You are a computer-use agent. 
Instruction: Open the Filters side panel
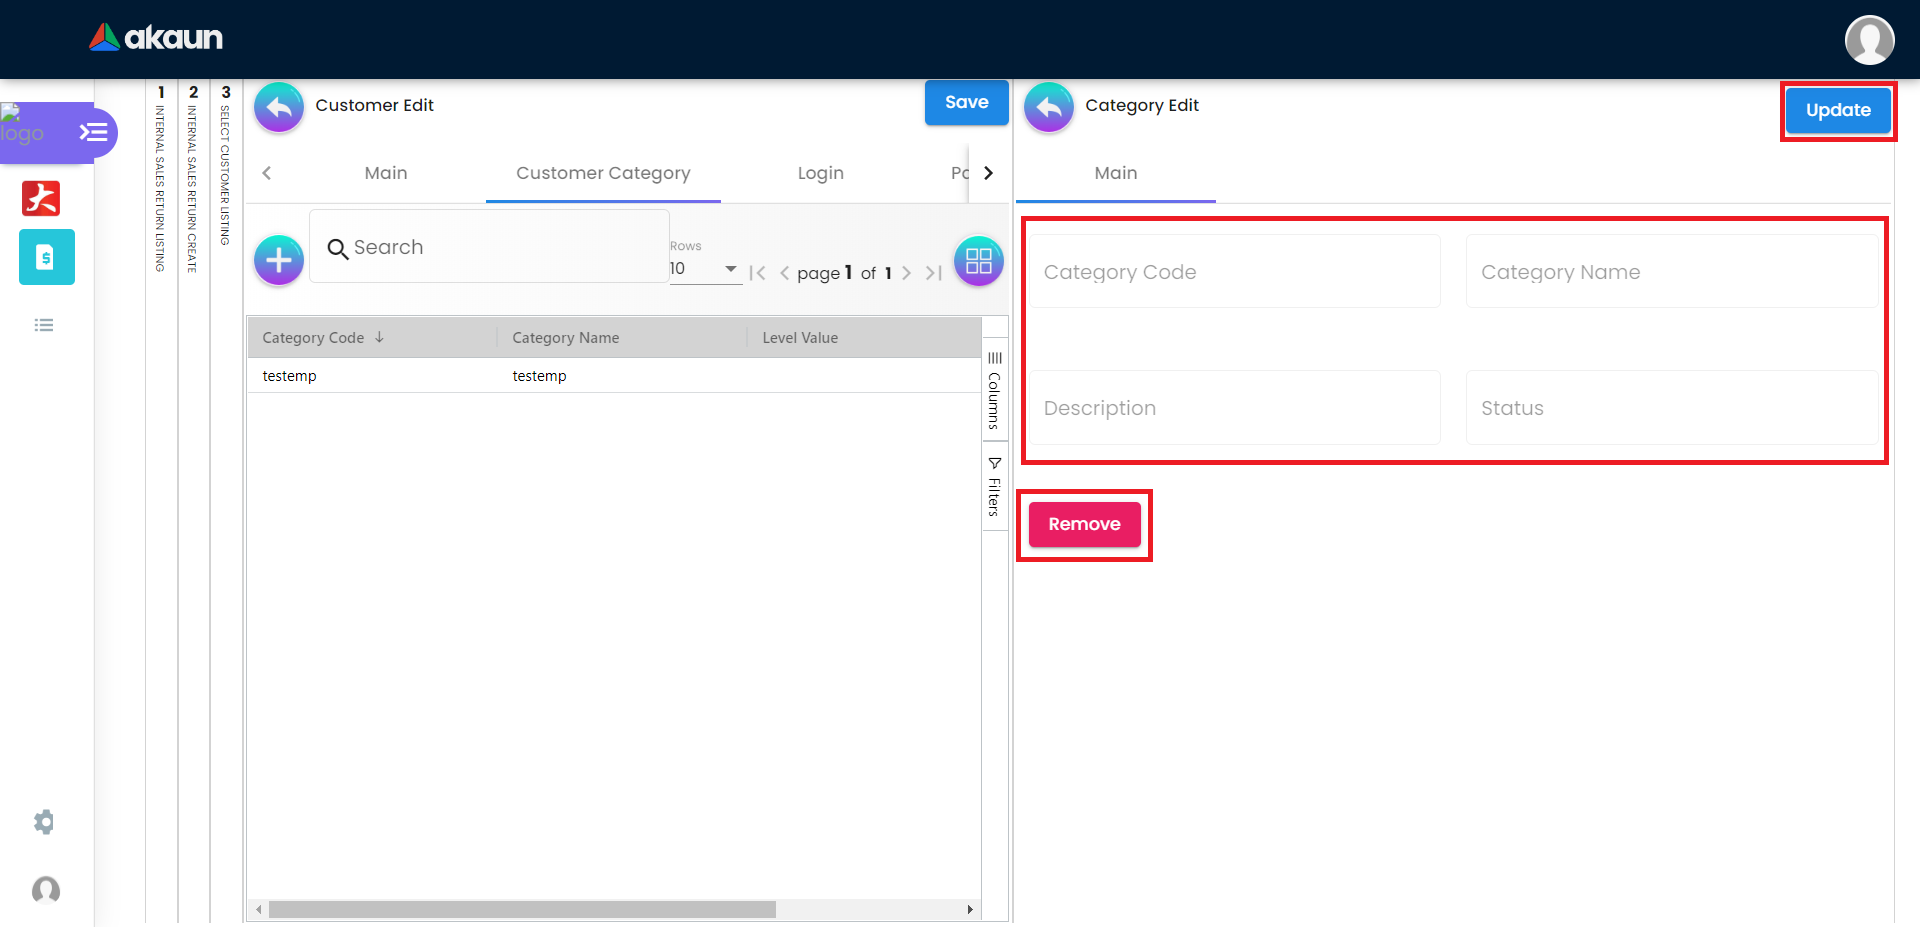[994, 487]
